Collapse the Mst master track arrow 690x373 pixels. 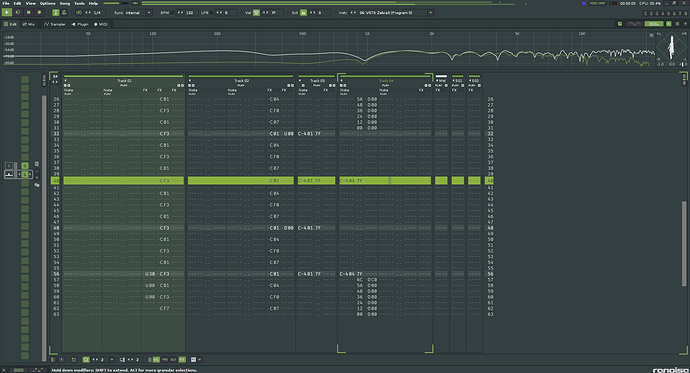pyautogui.click(x=437, y=80)
